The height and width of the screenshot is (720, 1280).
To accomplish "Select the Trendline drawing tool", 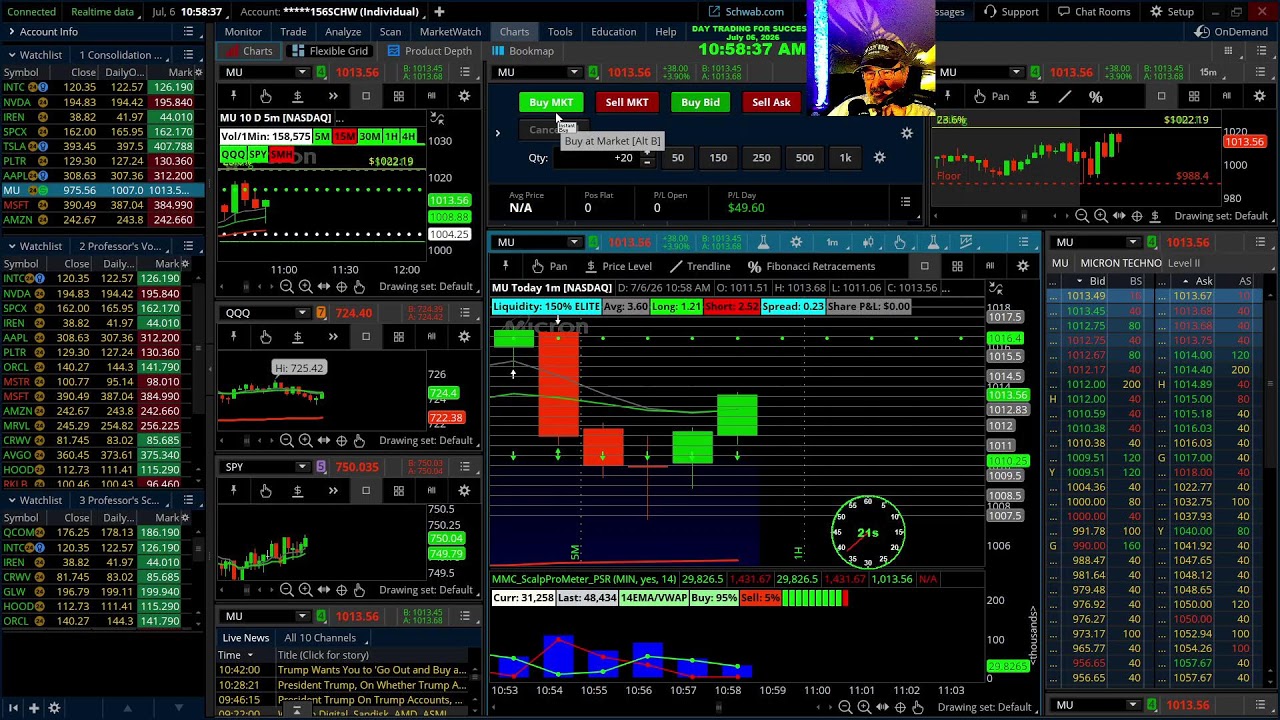I will click(x=700, y=266).
